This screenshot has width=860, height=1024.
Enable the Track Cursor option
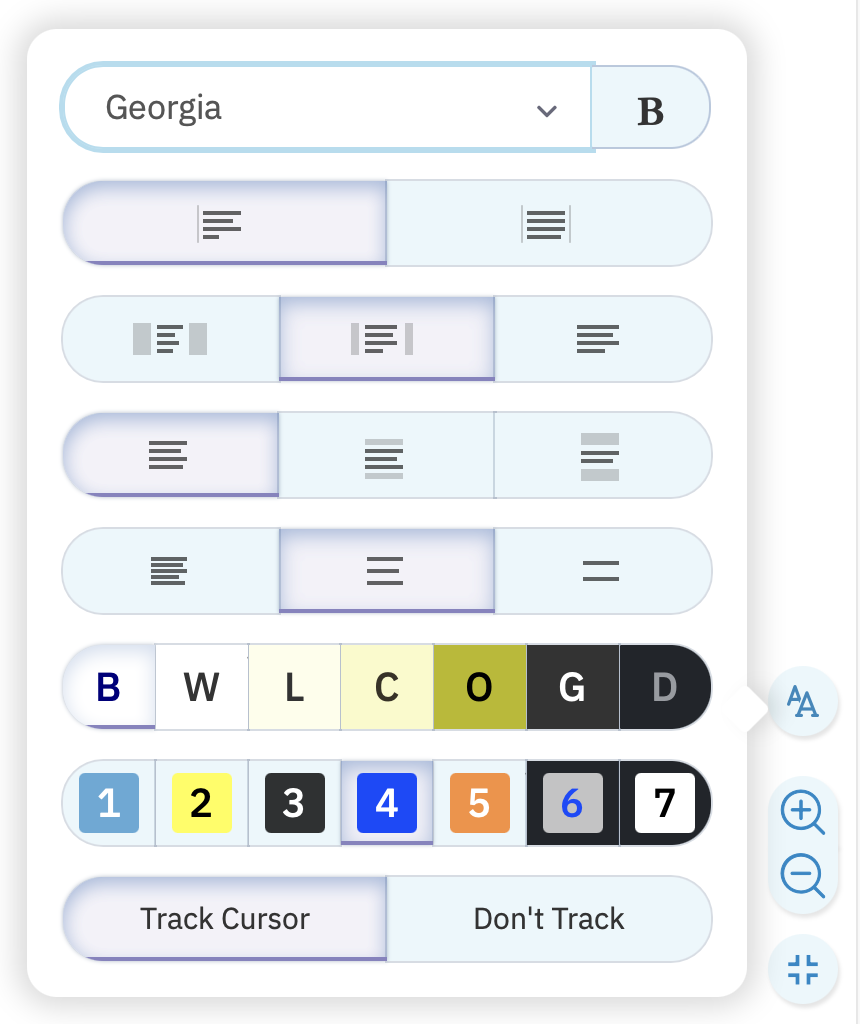[224, 919]
